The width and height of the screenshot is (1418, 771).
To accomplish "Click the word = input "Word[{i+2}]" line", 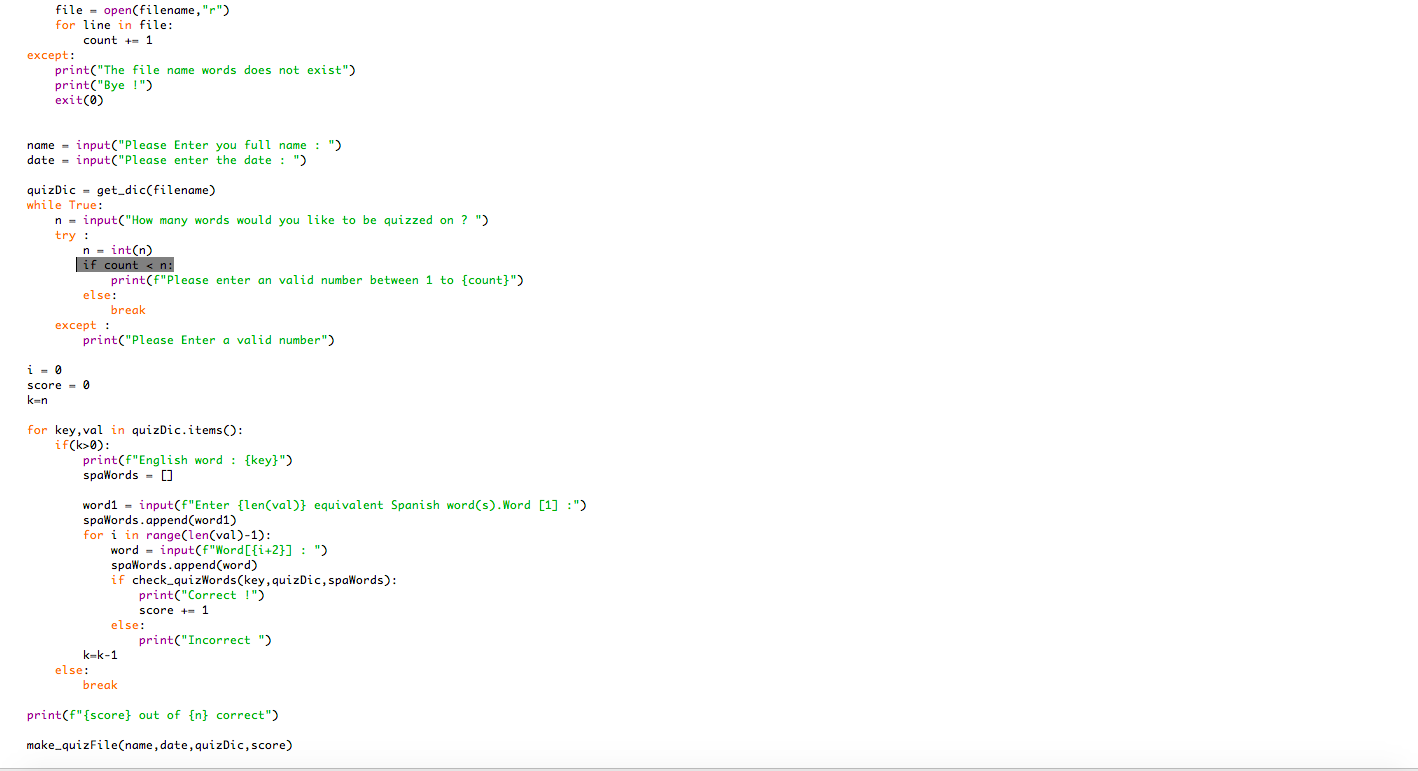I will click(x=219, y=550).
